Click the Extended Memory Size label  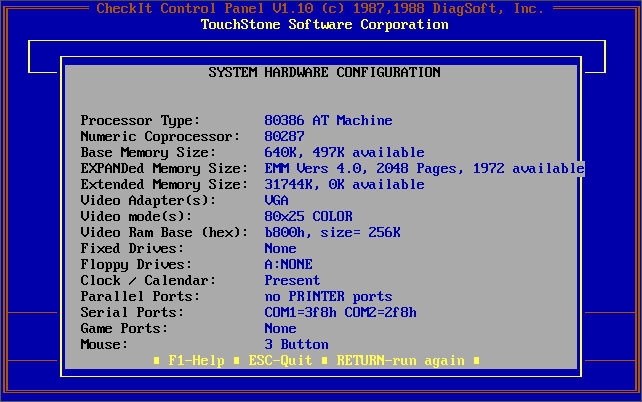click(x=164, y=185)
